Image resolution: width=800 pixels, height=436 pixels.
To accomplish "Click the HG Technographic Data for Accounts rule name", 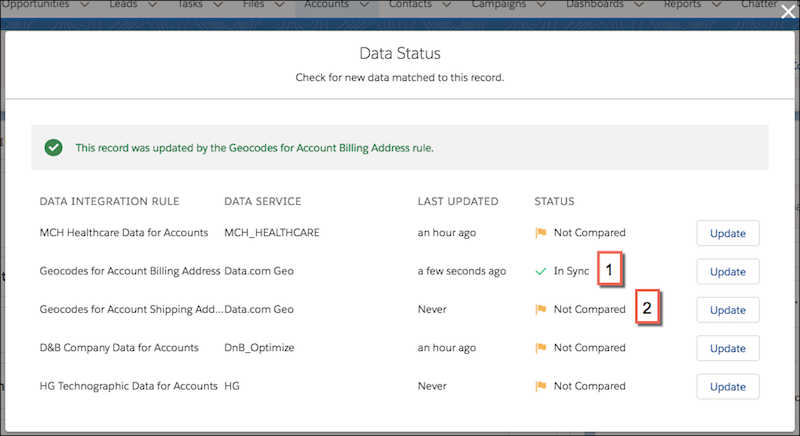I will (129, 386).
